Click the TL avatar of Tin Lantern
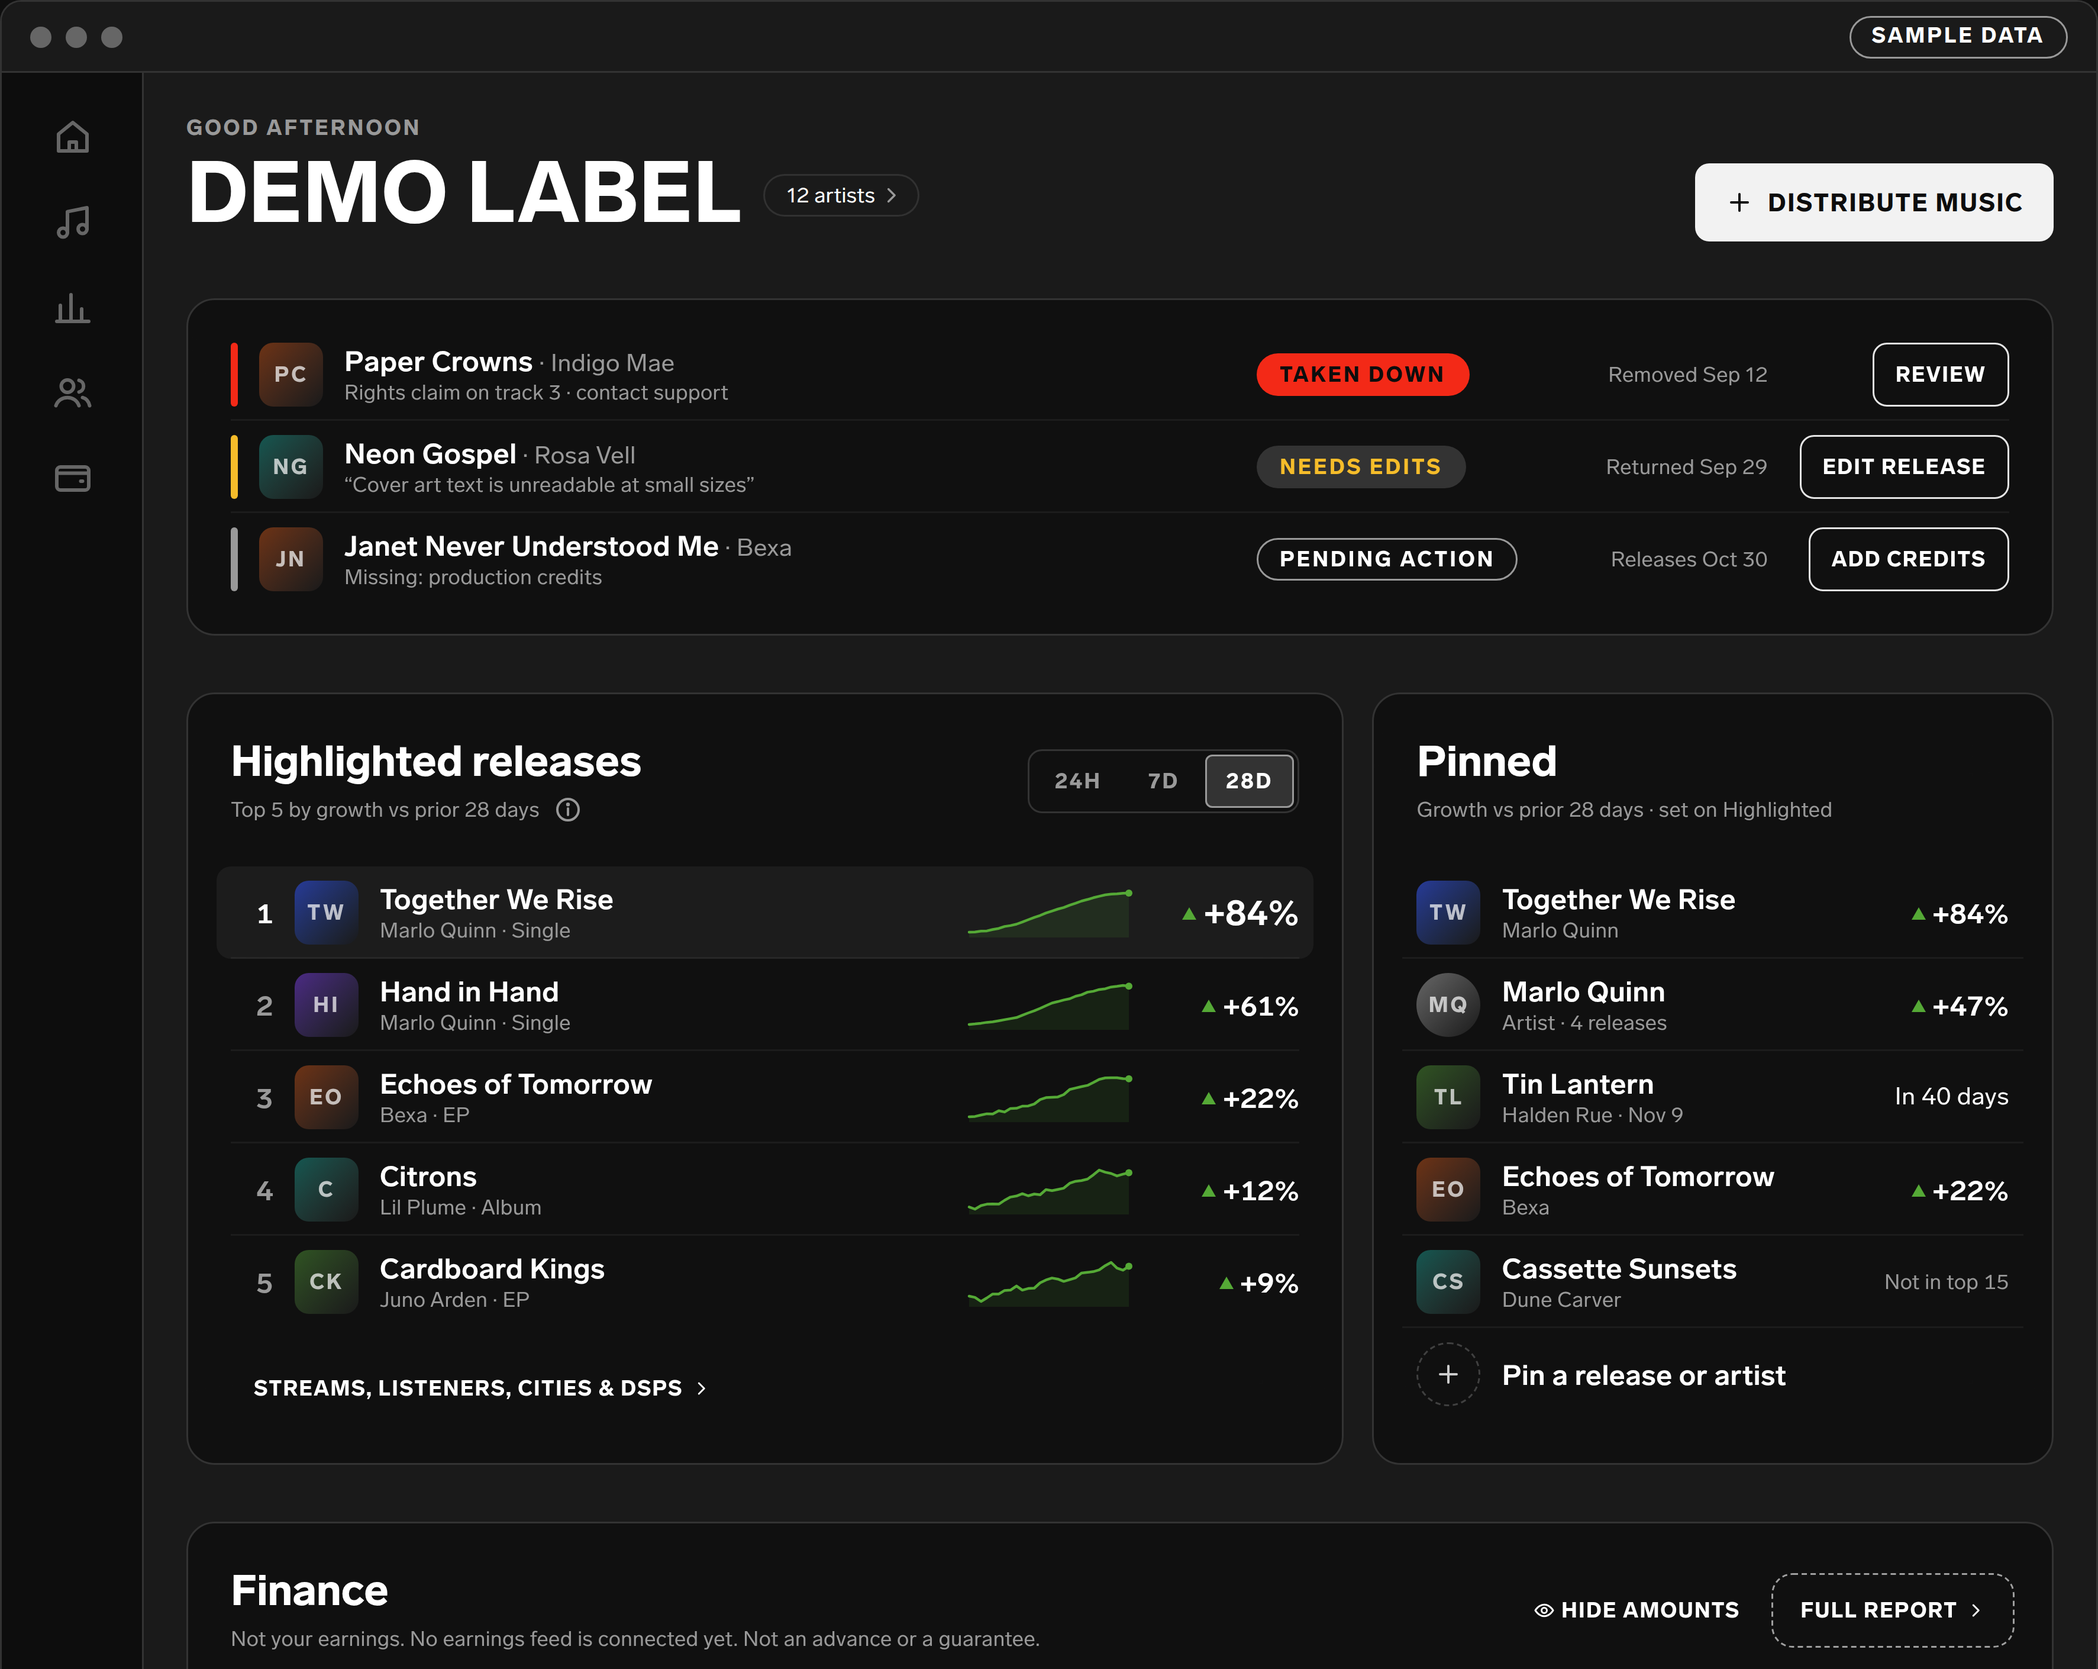 (1448, 1097)
